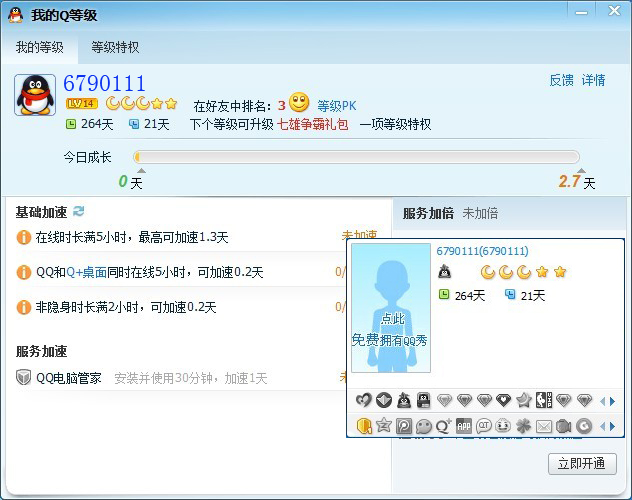The image size is (632, 500).
Task: Click the four-leaf clover icon
Action: 524,425
